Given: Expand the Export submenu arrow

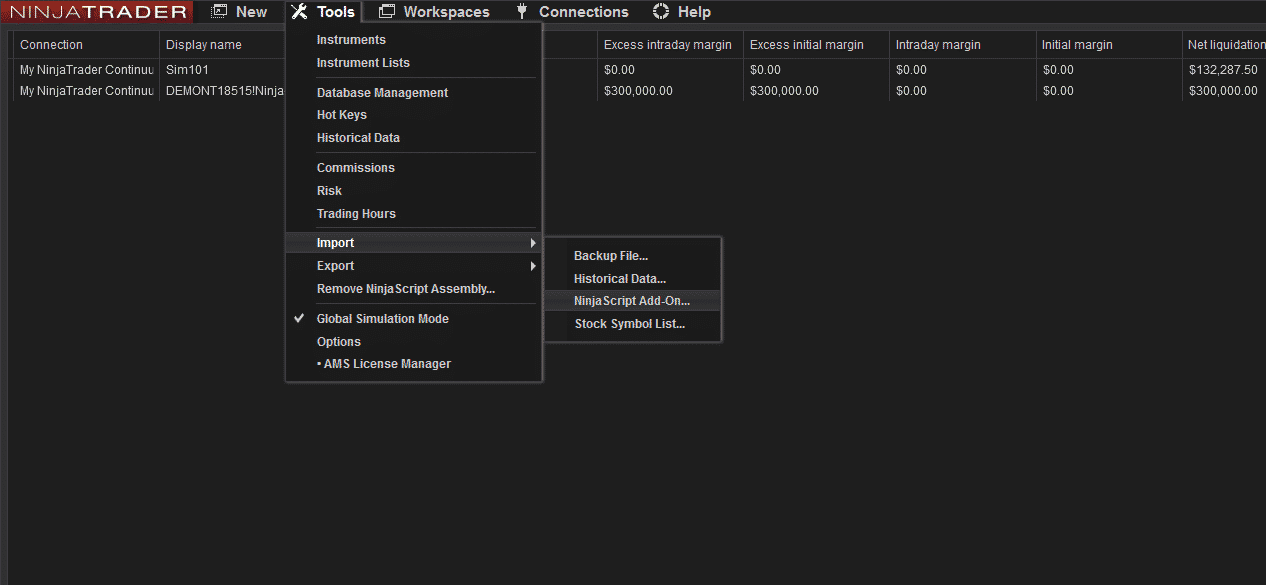Looking at the screenshot, I should point(533,266).
